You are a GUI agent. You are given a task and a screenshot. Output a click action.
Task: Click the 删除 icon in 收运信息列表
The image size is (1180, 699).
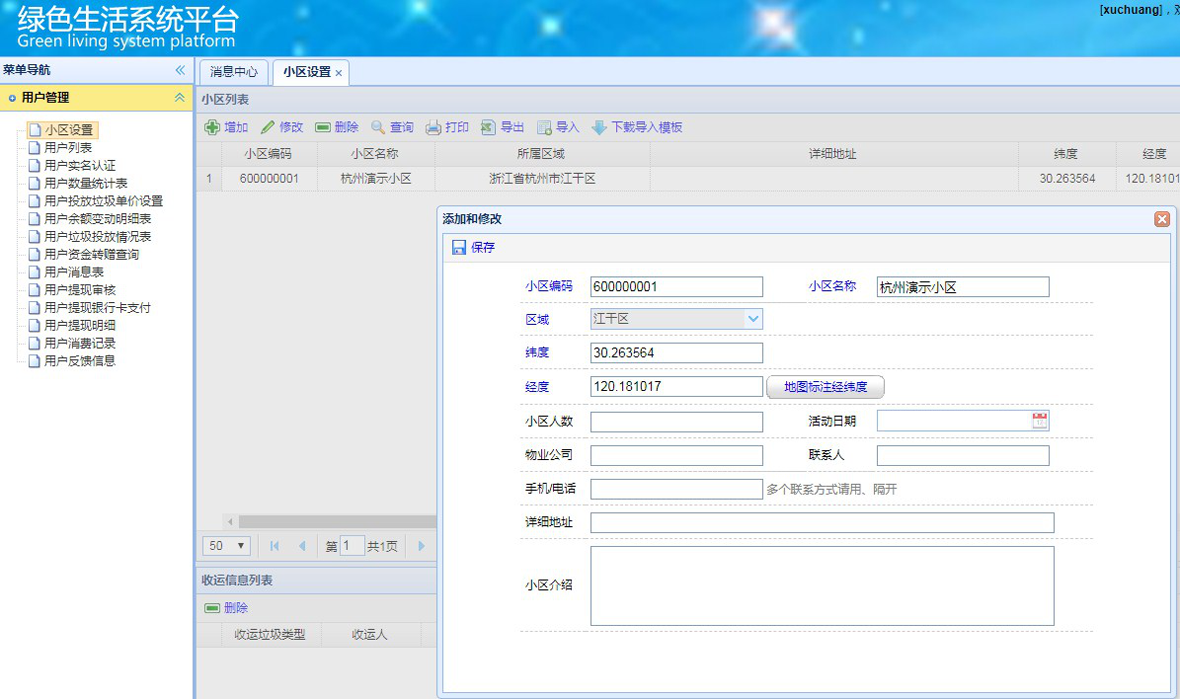[x=212, y=608]
